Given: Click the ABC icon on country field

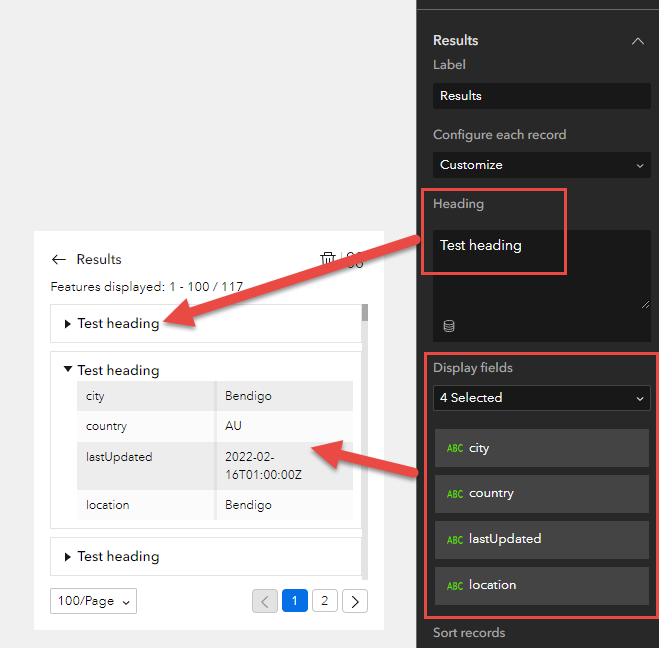Looking at the screenshot, I should (455, 493).
